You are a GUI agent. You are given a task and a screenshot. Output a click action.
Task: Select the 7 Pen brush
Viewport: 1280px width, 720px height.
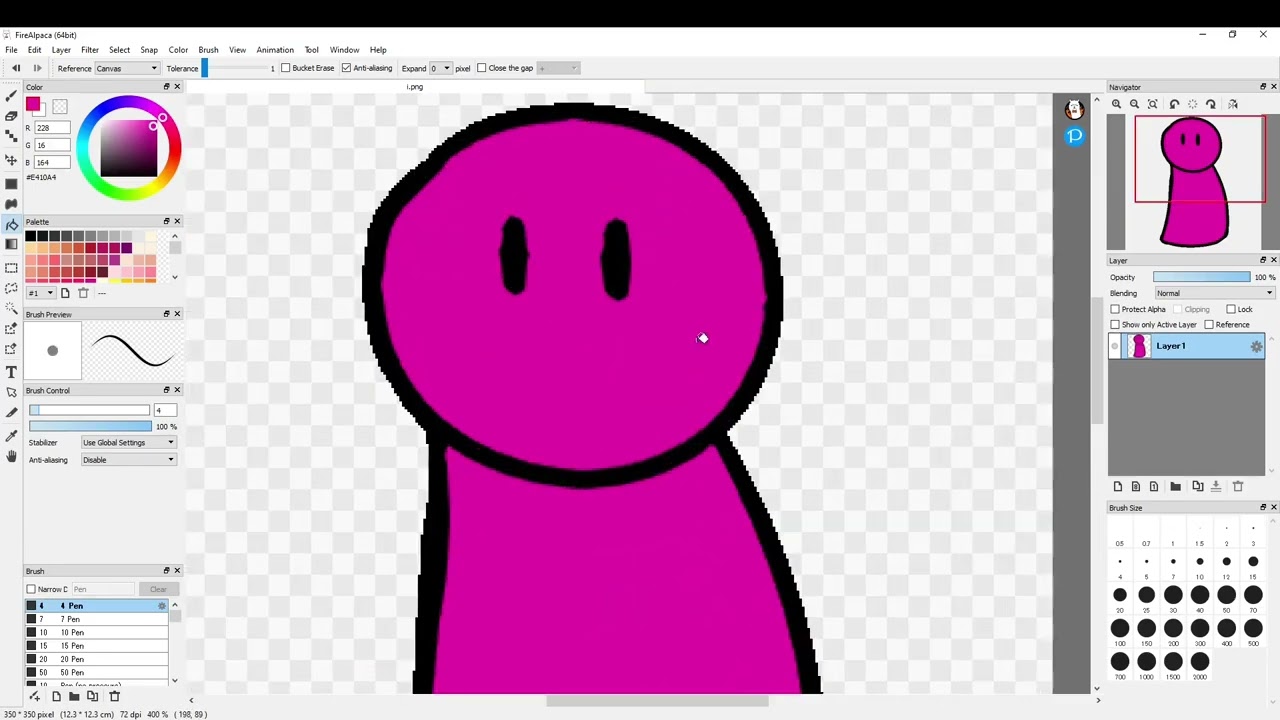[x=97, y=619]
